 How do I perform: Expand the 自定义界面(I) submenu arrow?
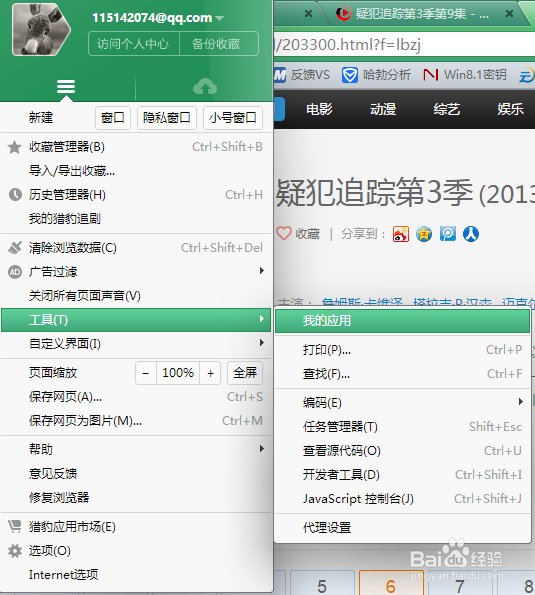click(x=261, y=343)
